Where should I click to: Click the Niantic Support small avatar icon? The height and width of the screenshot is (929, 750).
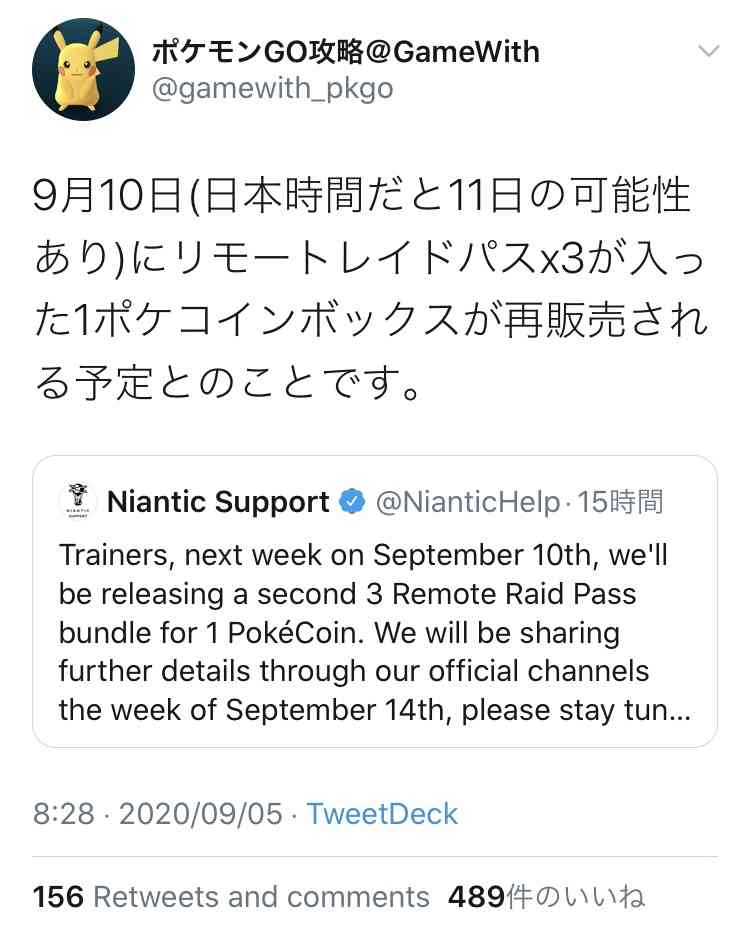(x=76, y=500)
